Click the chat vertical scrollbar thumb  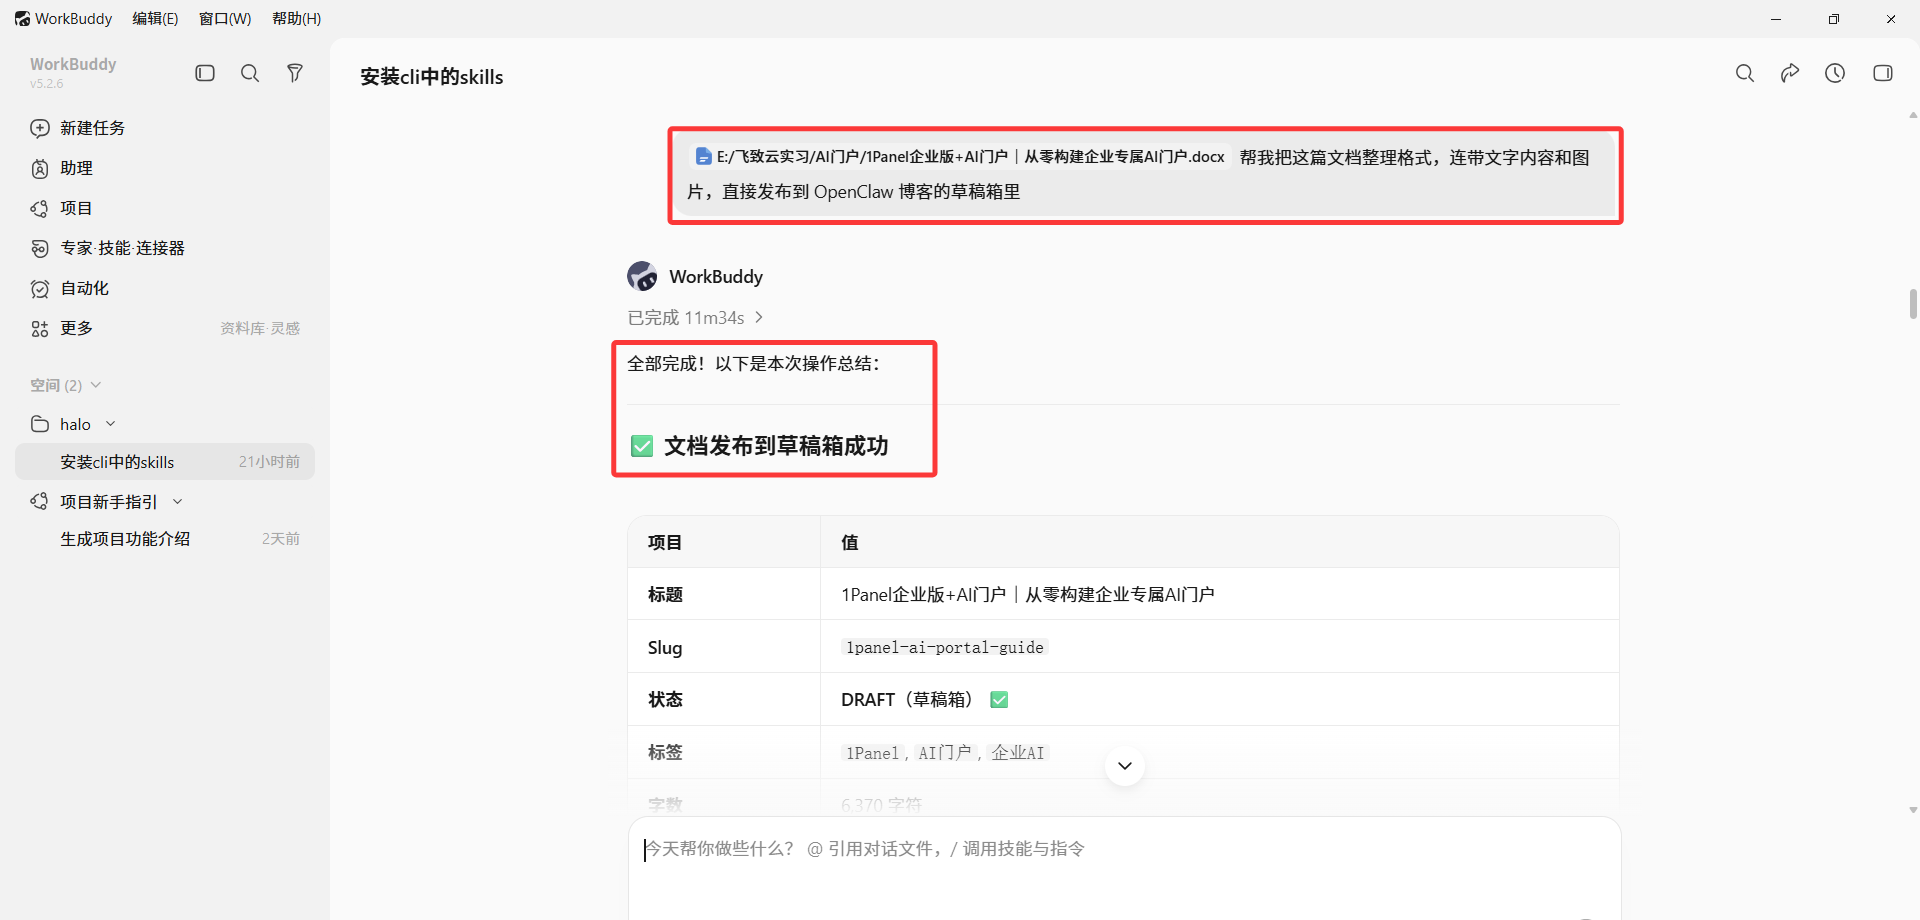[x=1913, y=303]
